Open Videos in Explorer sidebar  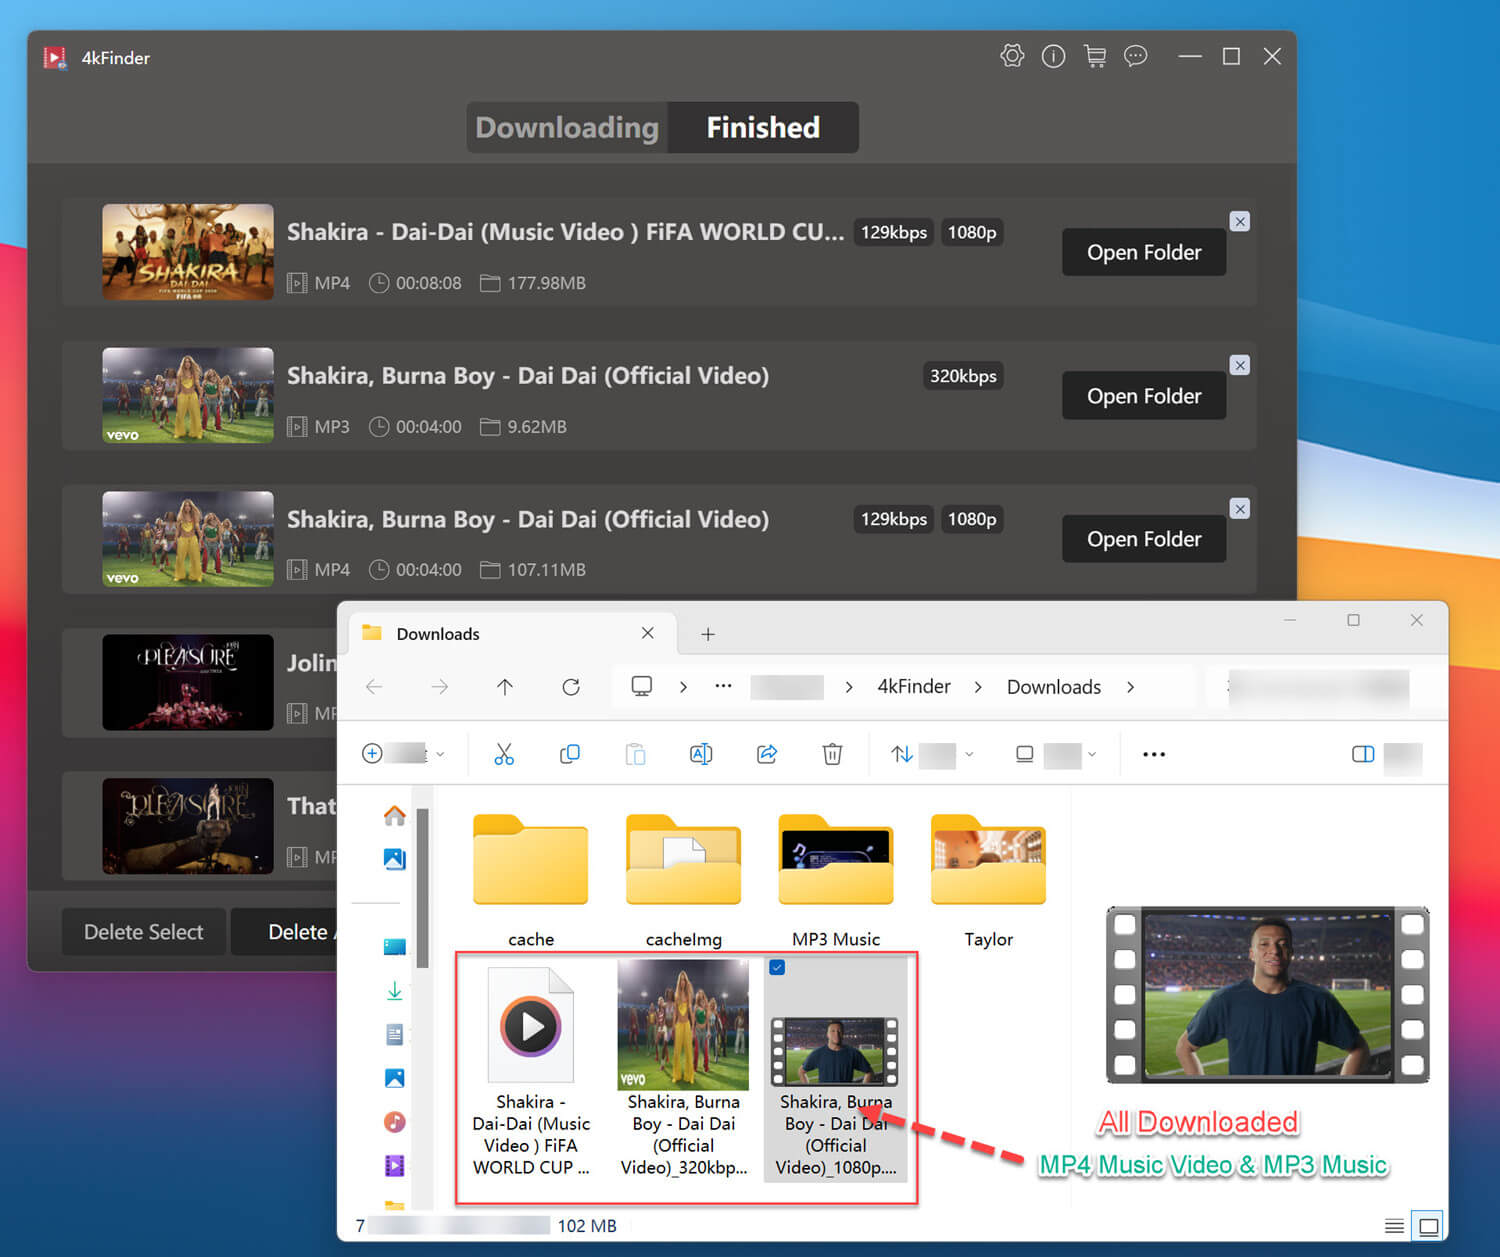(x=395, y=1165)
